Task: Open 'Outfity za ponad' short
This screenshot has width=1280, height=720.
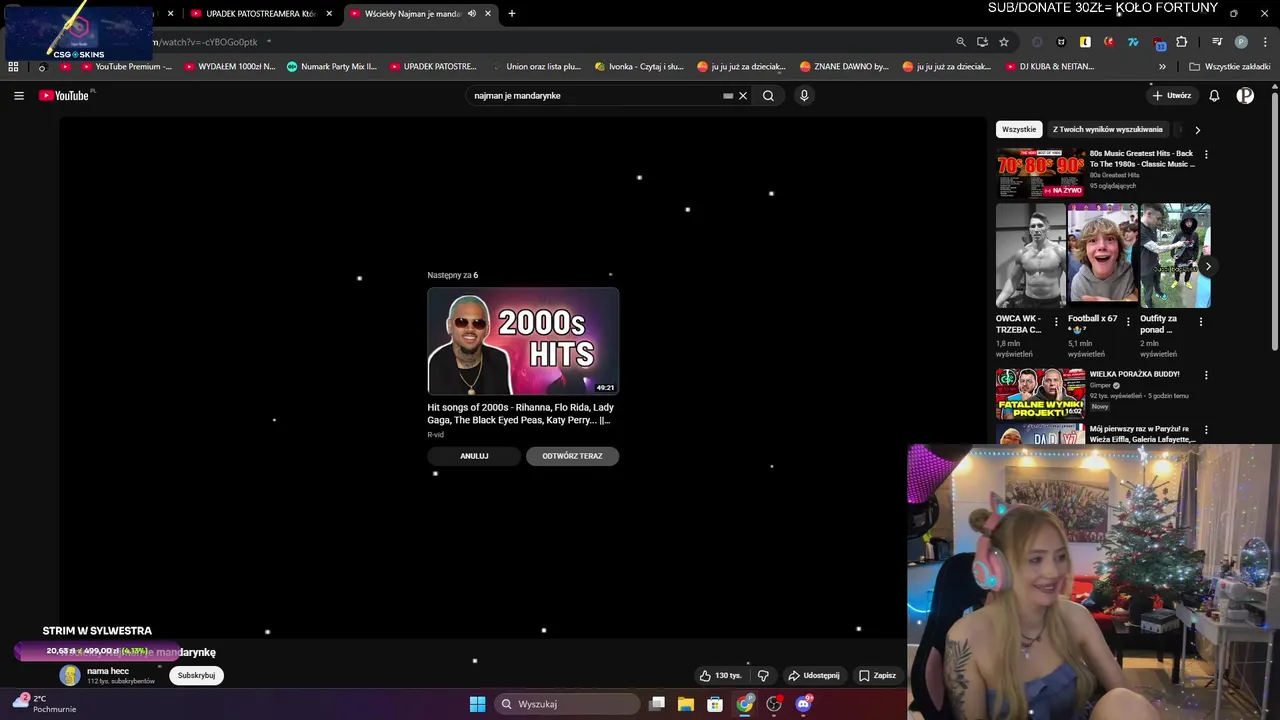Action: (1175, 256)
